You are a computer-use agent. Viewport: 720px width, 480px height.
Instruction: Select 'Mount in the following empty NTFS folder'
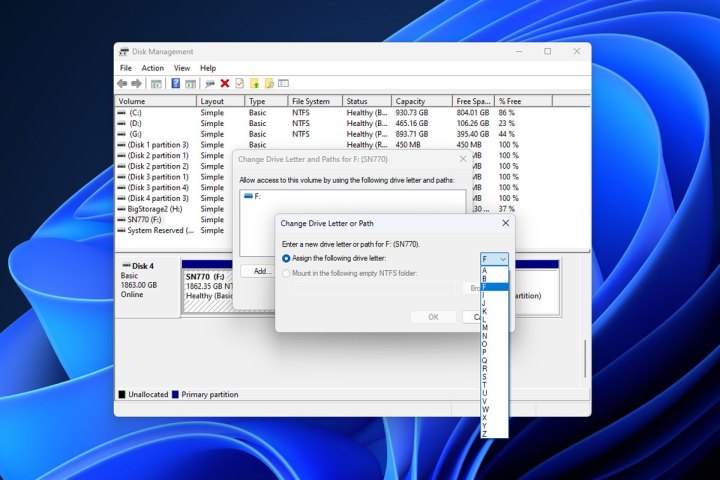tap(287, 272)
